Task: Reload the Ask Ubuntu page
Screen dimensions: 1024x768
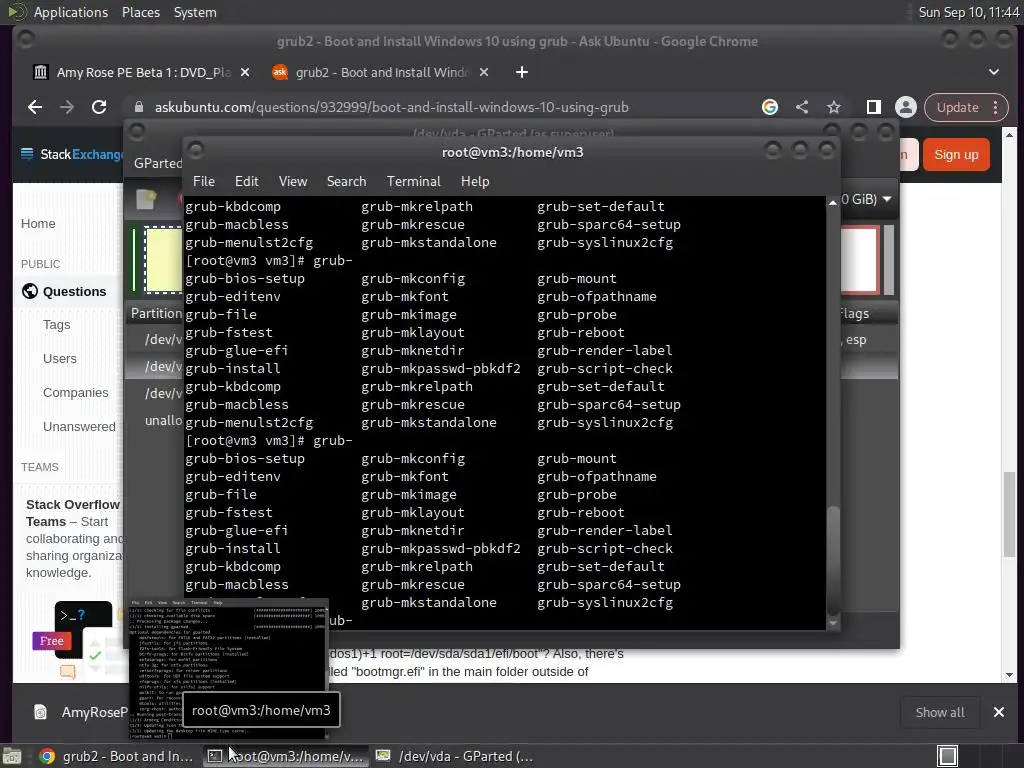Action: click(99, 107)
